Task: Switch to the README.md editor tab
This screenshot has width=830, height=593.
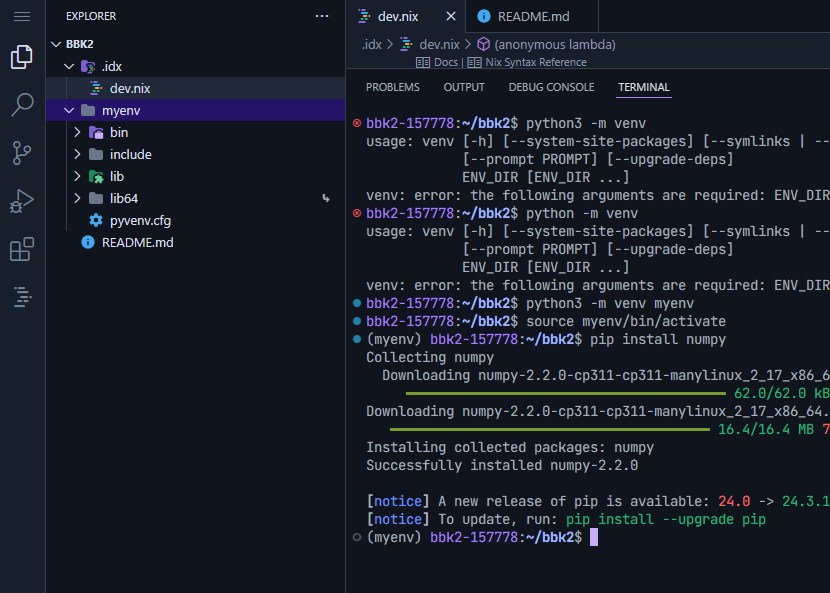Action: point(533,16)
